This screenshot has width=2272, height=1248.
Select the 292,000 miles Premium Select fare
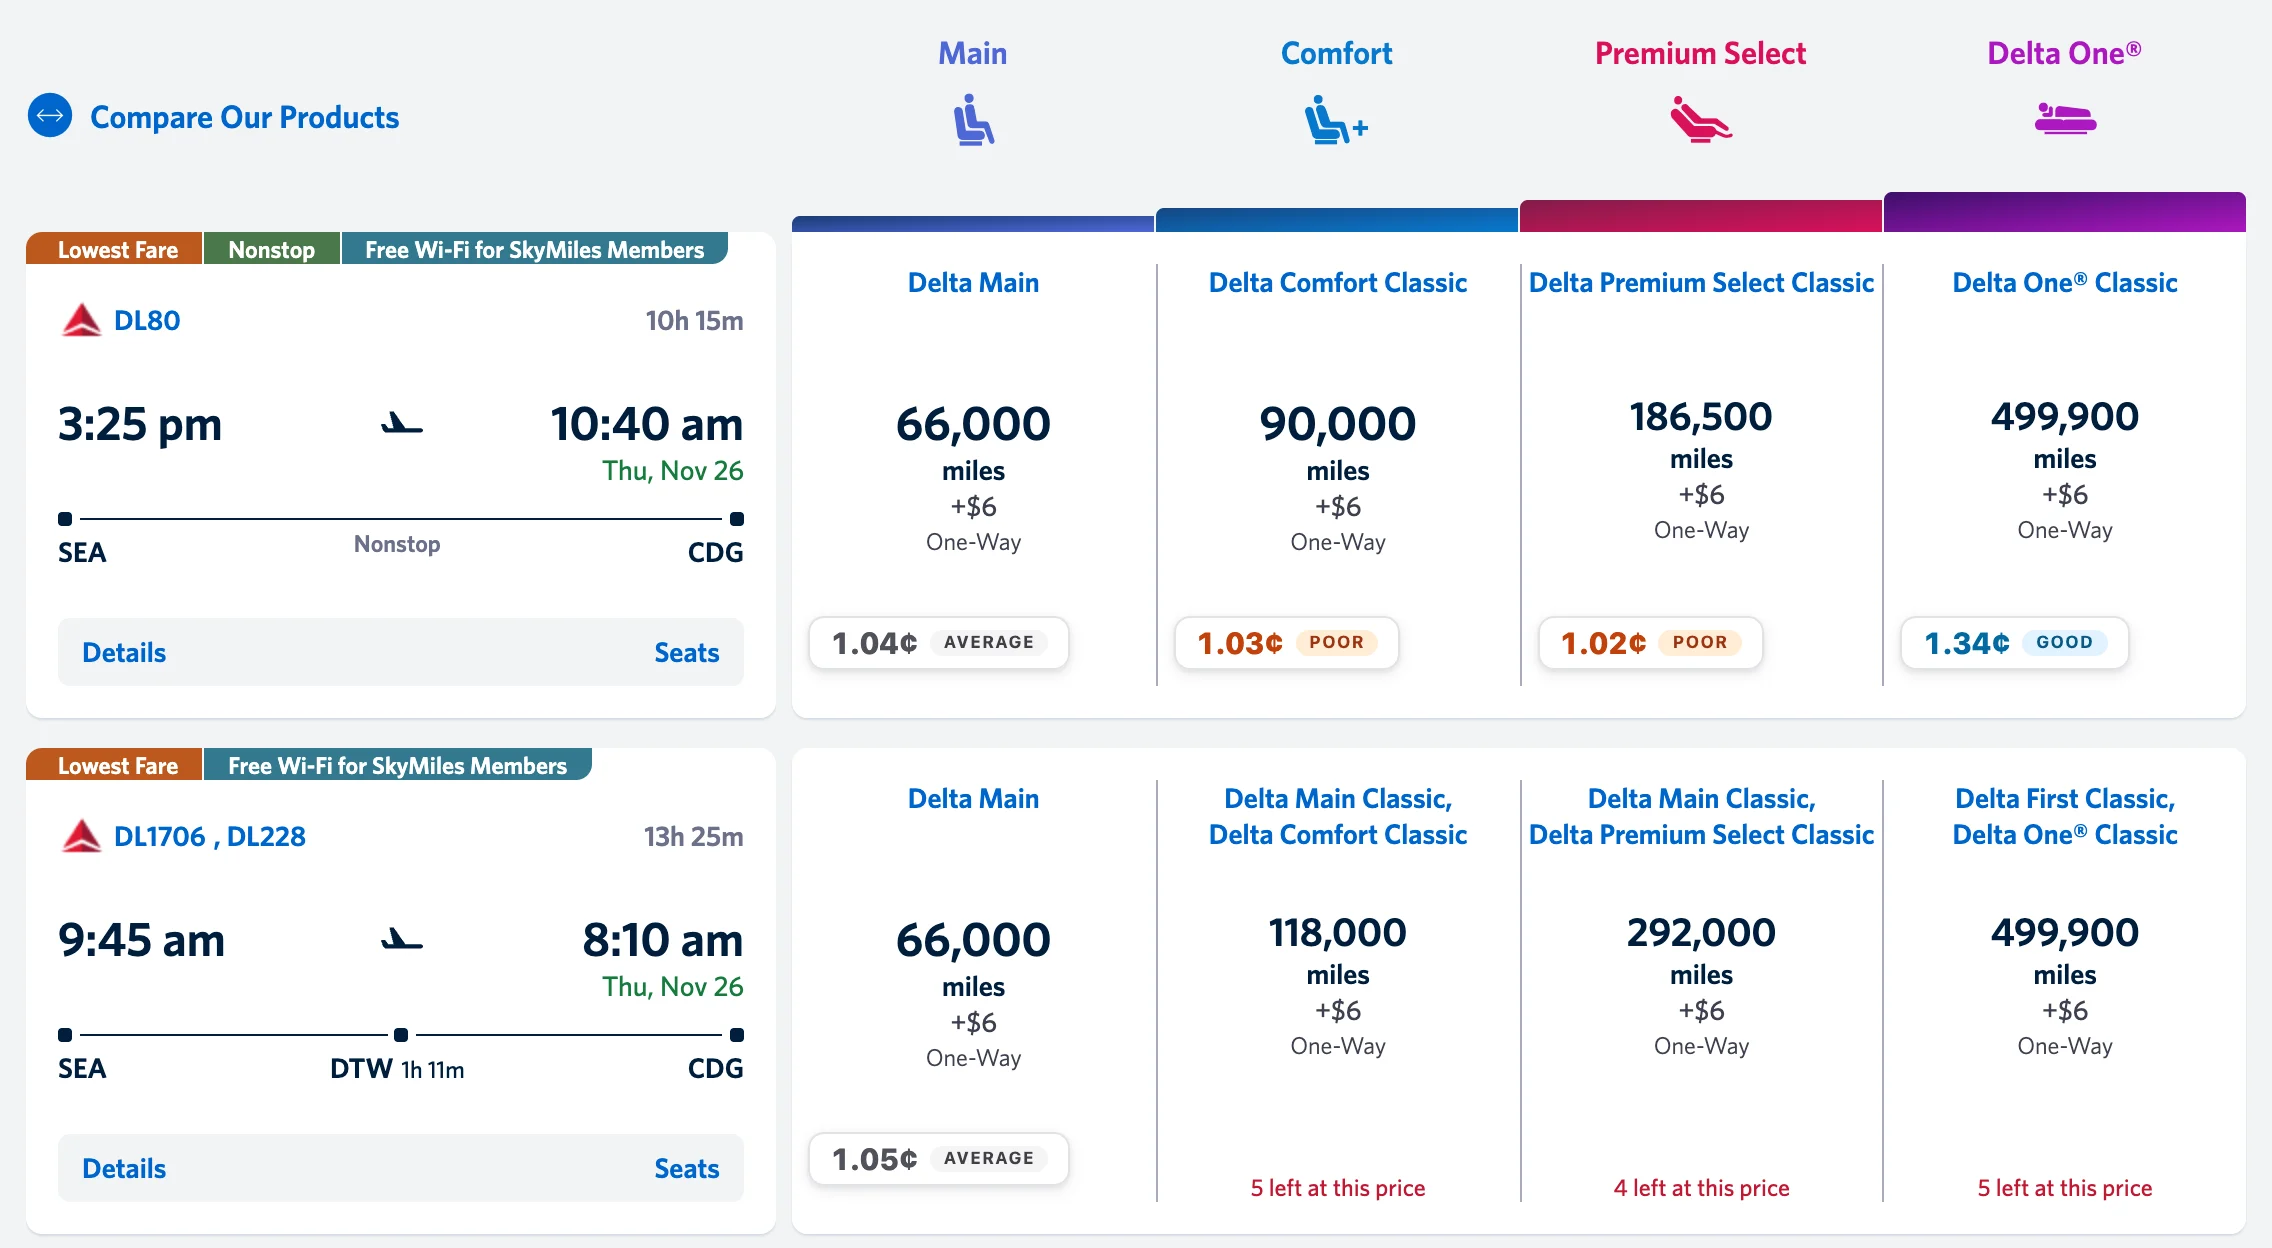(1701, 986)
